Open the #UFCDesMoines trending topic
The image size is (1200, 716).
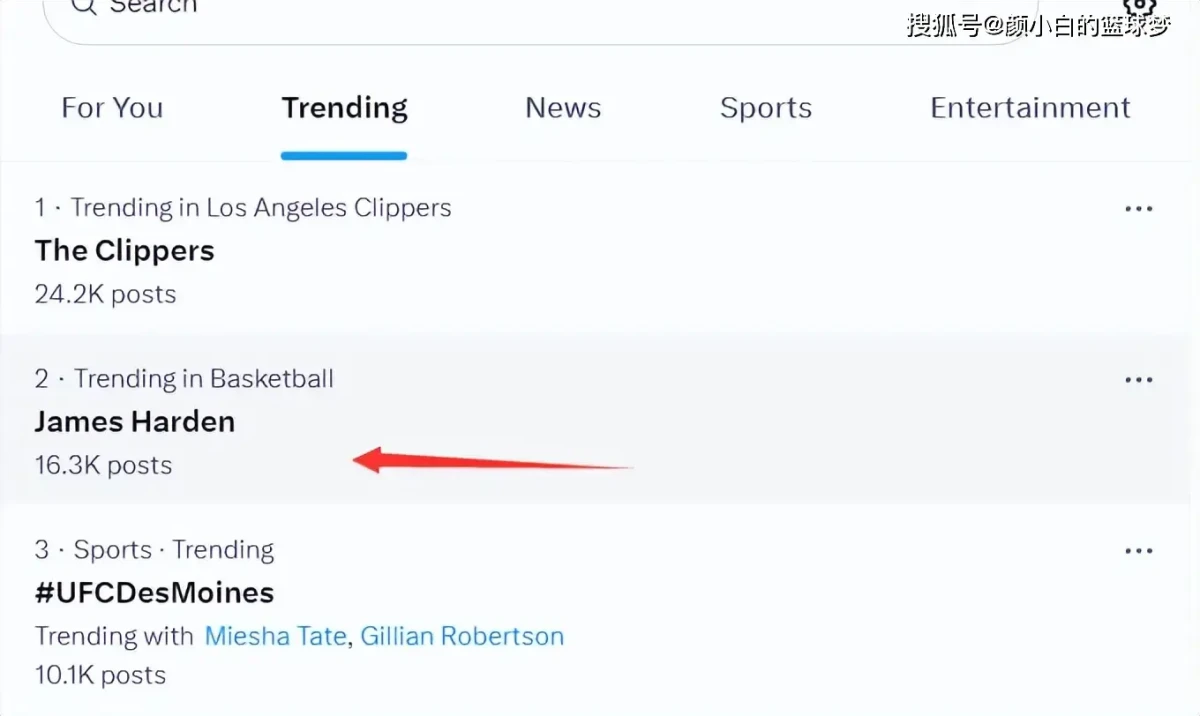[x=154, y=592]
